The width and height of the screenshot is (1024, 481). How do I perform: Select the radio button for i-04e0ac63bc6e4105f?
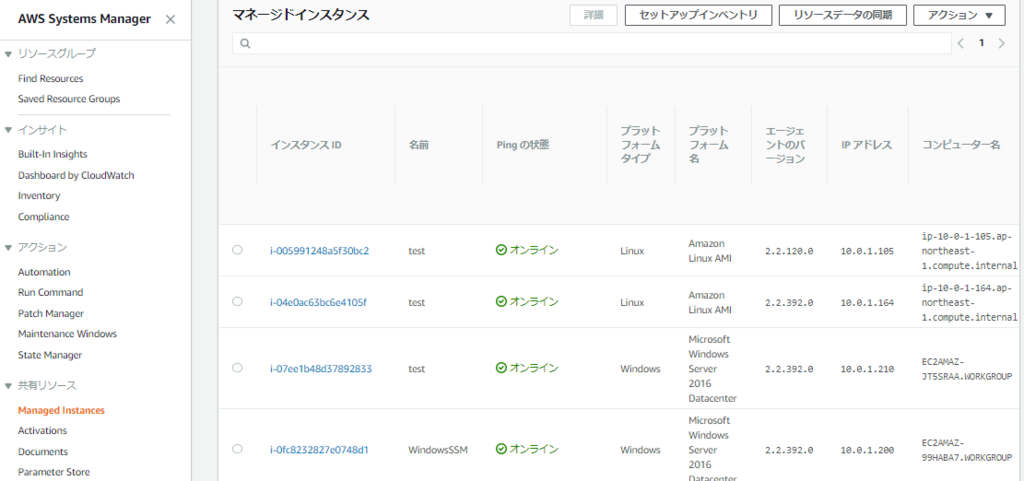point(237,301)
